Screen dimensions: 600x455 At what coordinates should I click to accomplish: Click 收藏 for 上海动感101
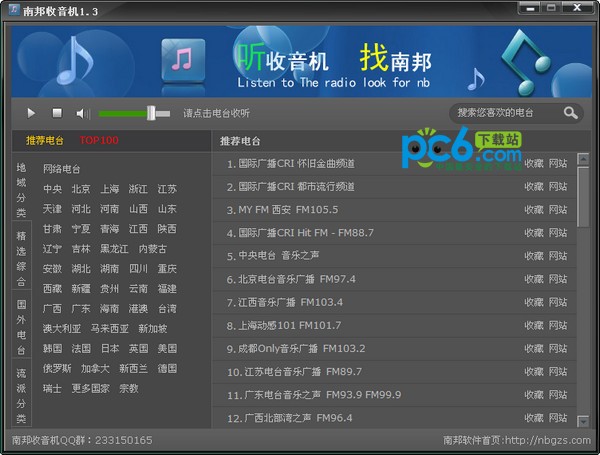click(x=534, y=325)
